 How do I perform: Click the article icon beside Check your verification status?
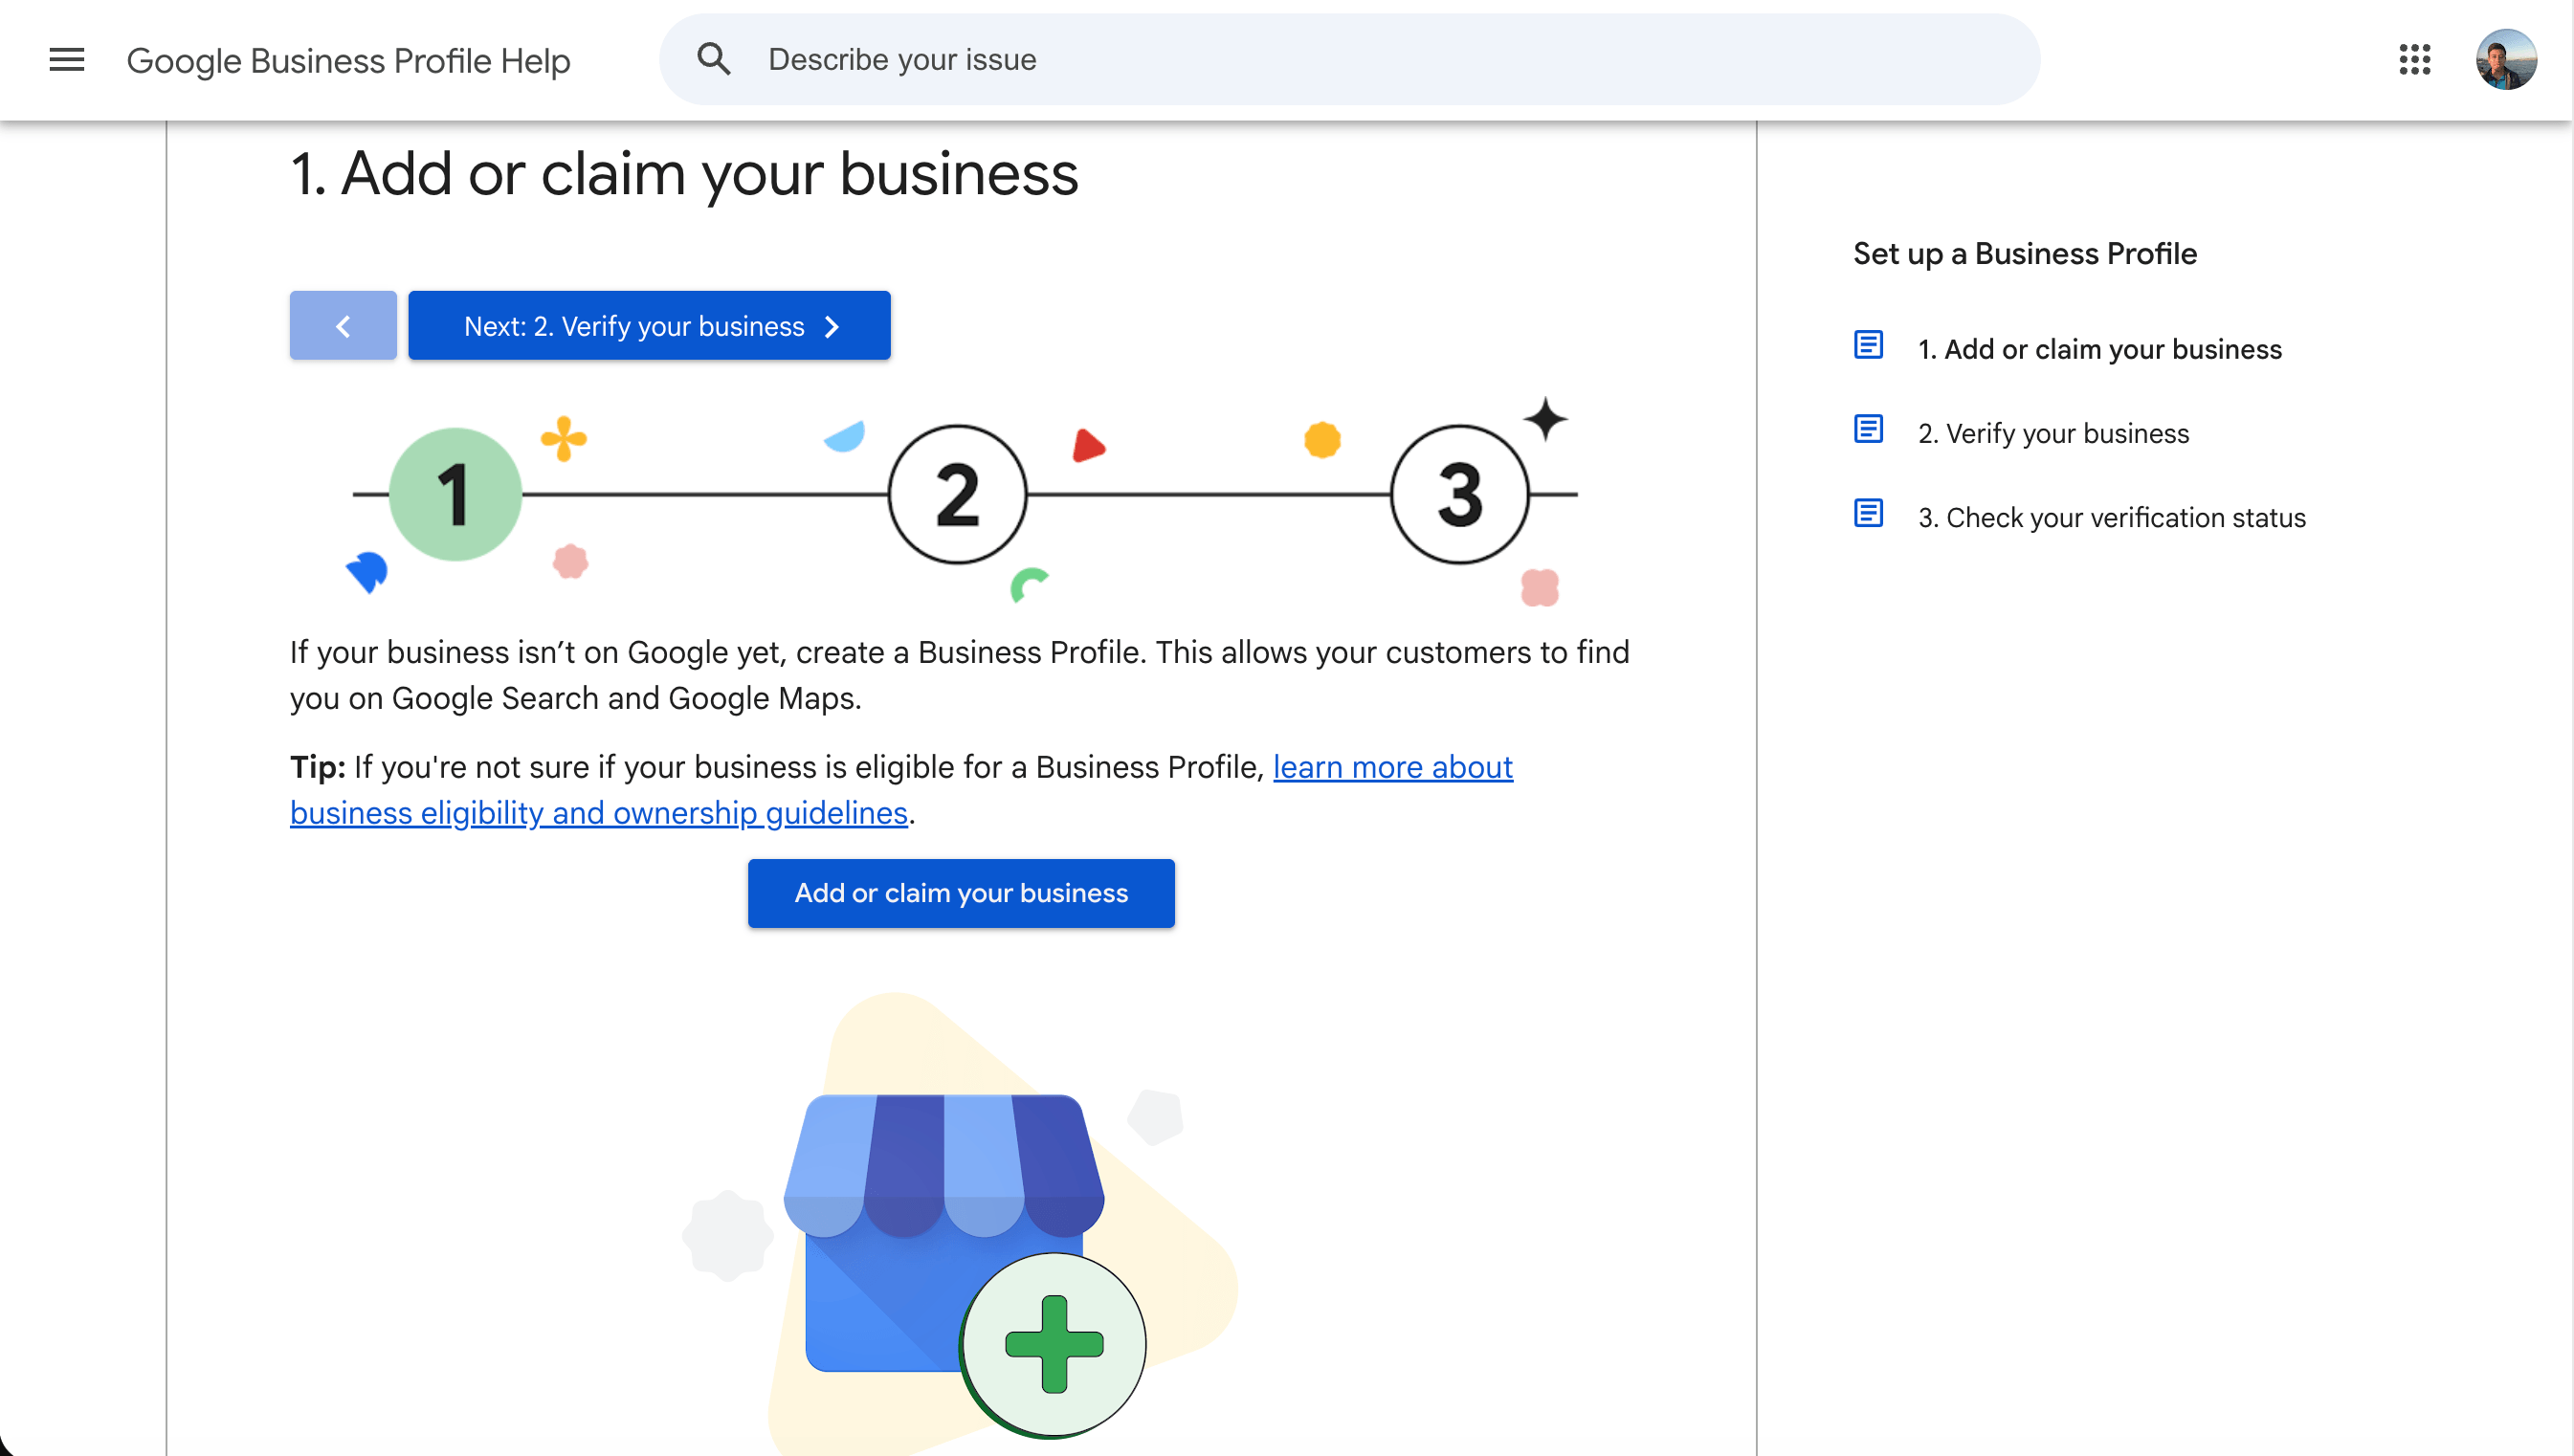pyautogui.click(x=1868, y=513)
